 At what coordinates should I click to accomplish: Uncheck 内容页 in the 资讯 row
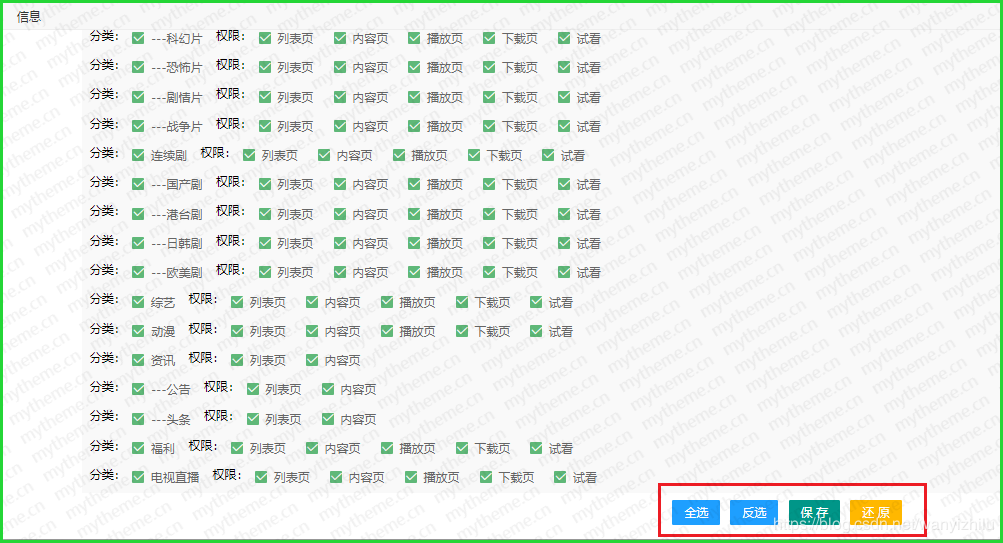(312, 360)
